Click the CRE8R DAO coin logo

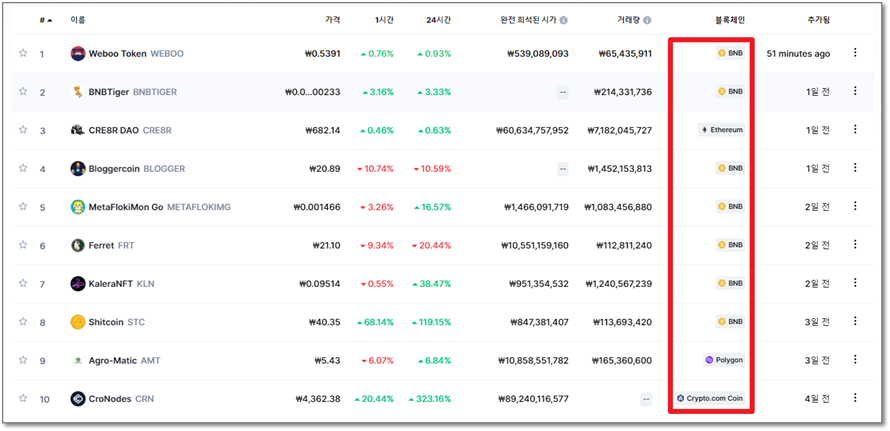pos(78,130)
